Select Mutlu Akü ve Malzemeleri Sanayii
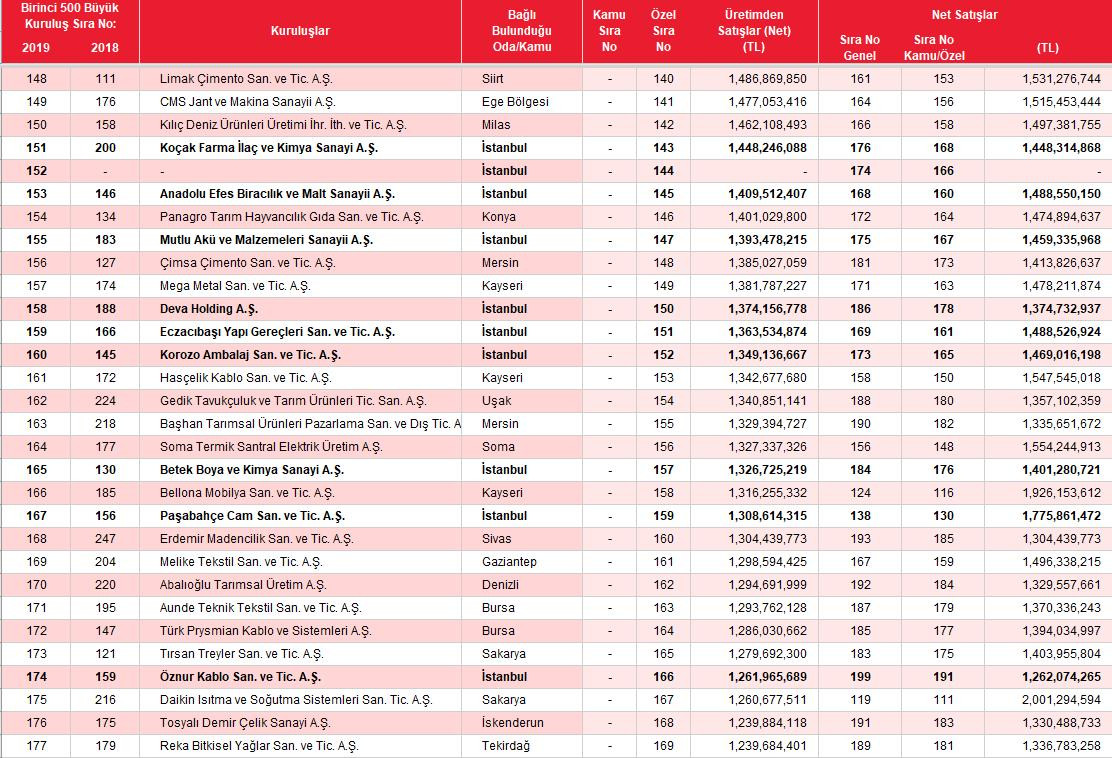This screenshot has height=758, width=1112. pos(266,240)
